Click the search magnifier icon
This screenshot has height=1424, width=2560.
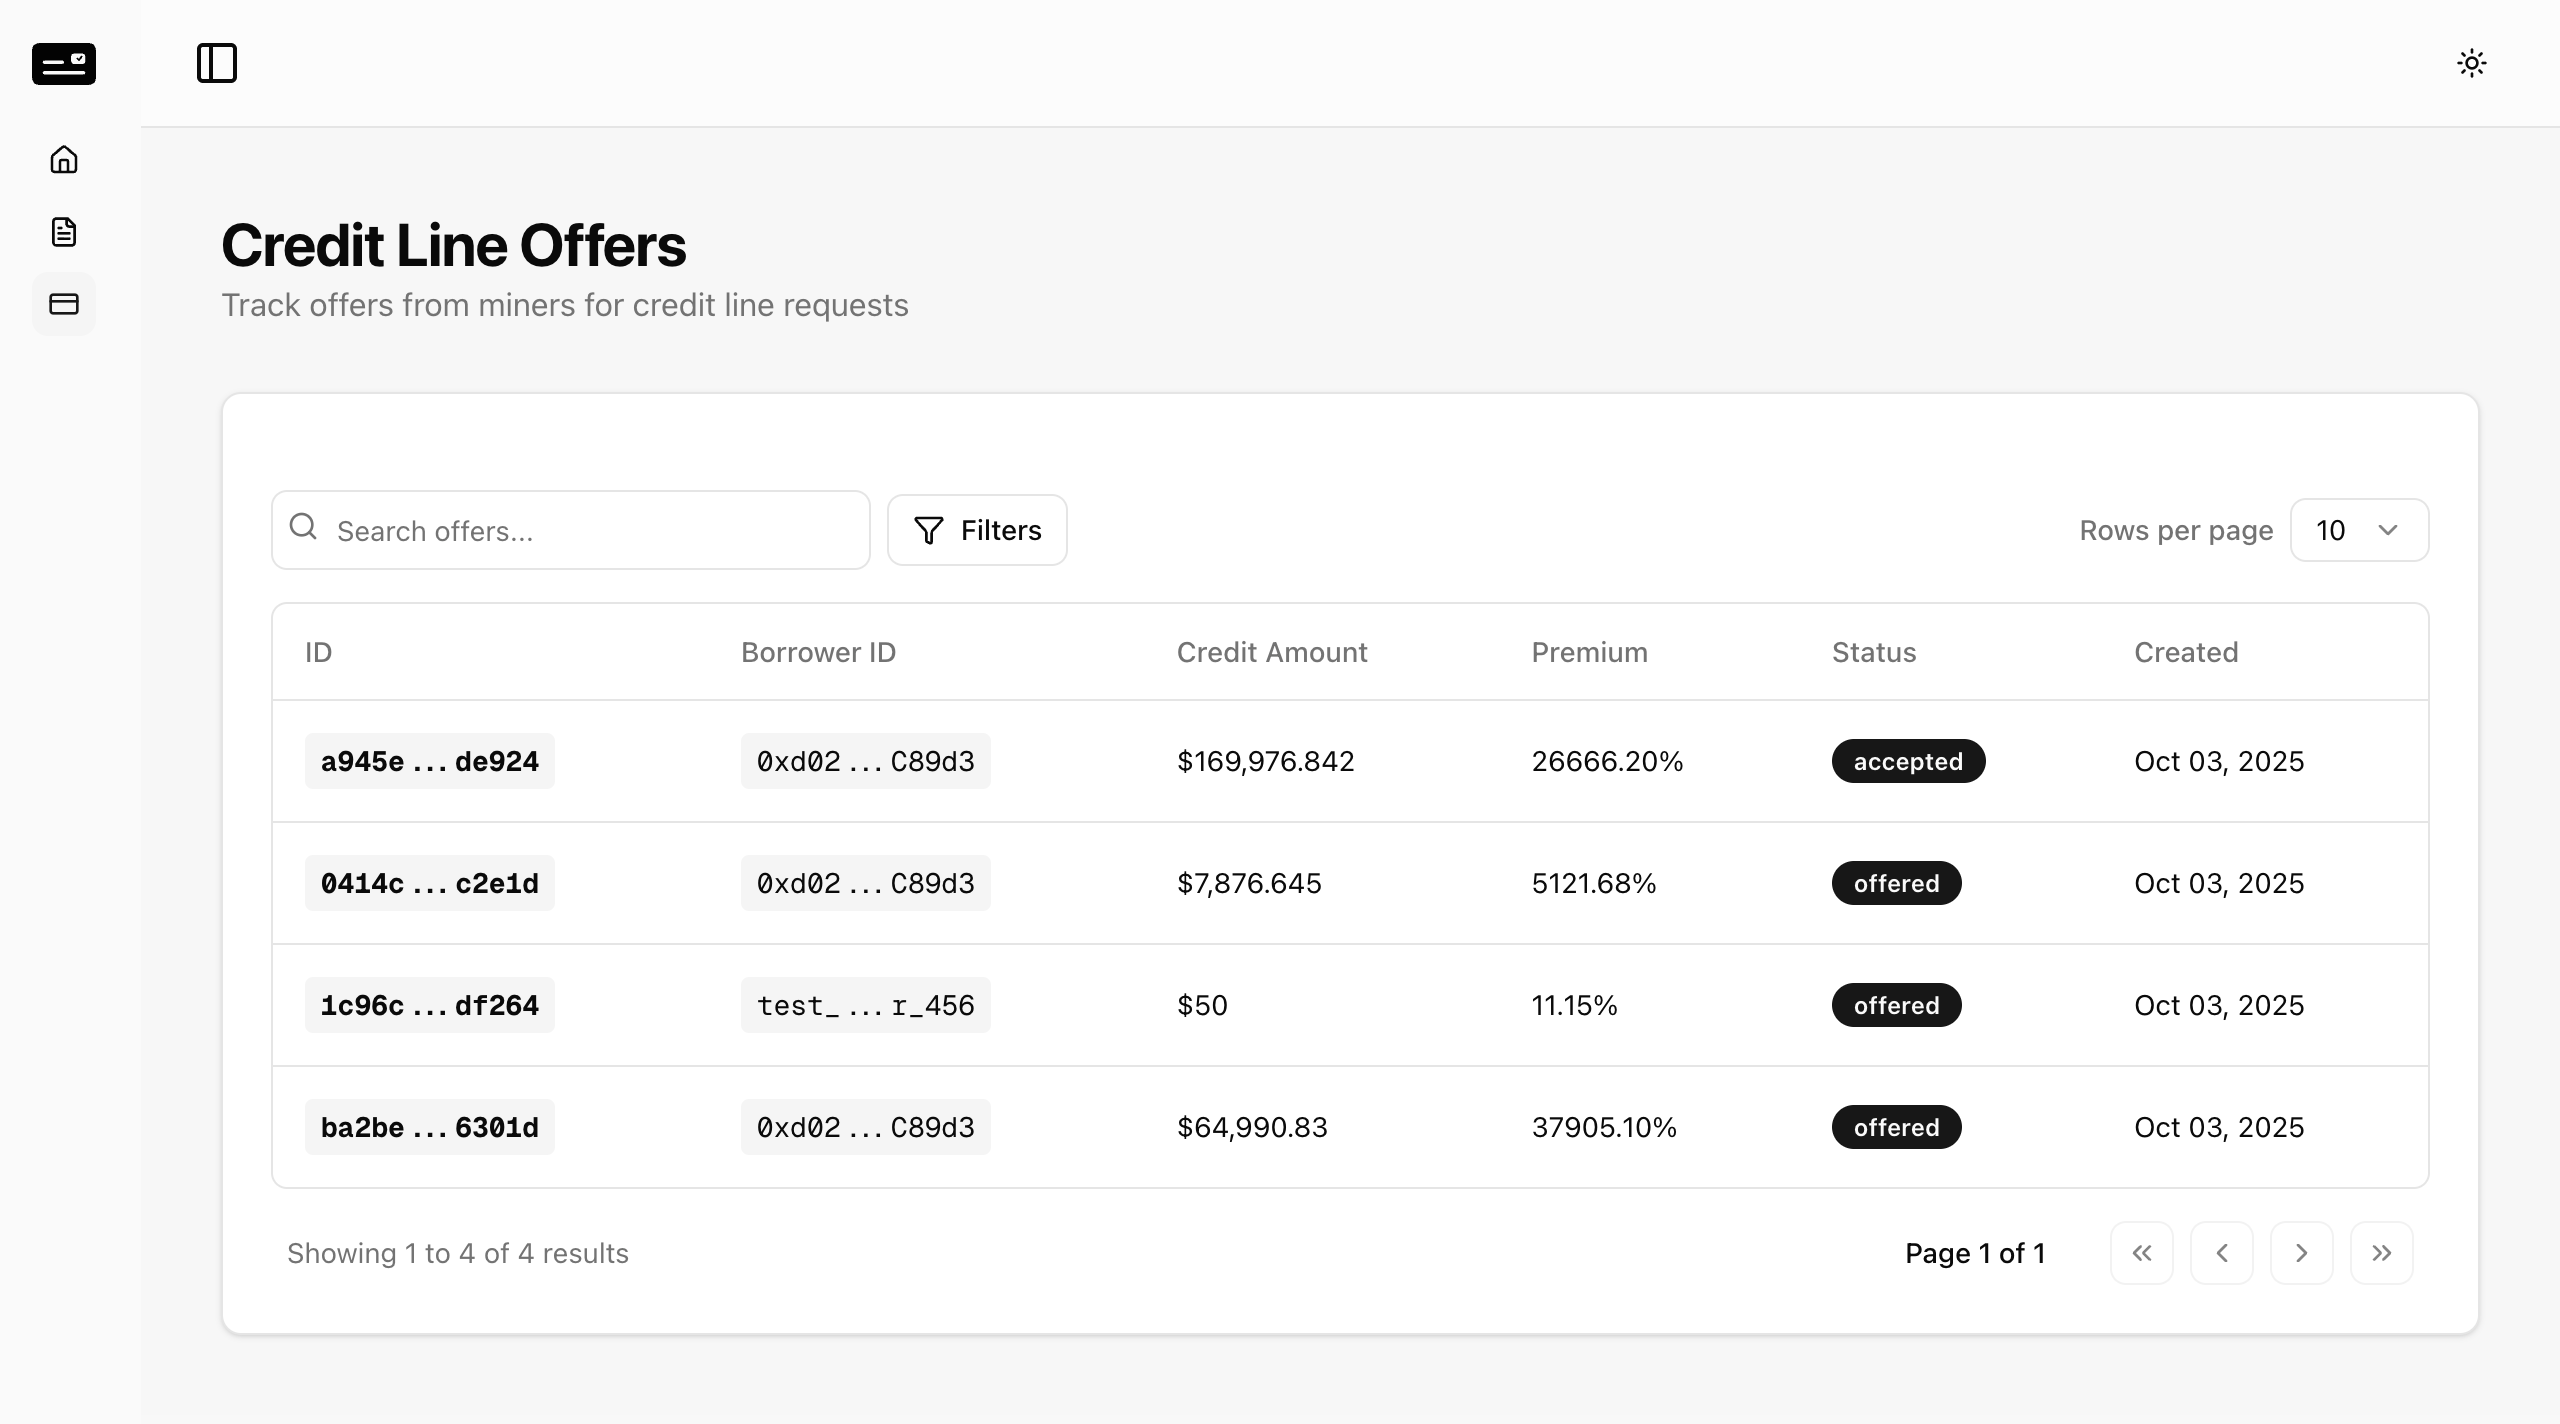(x=303, y=527)
